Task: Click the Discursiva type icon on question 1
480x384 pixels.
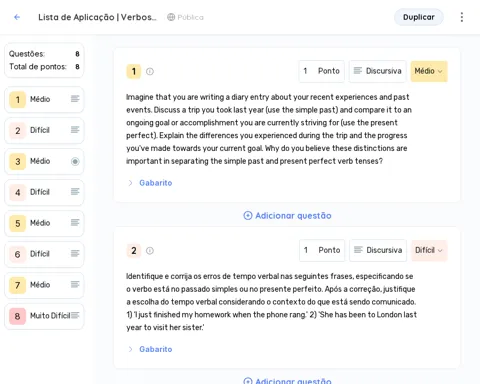Action: click(x=358, y=71)
